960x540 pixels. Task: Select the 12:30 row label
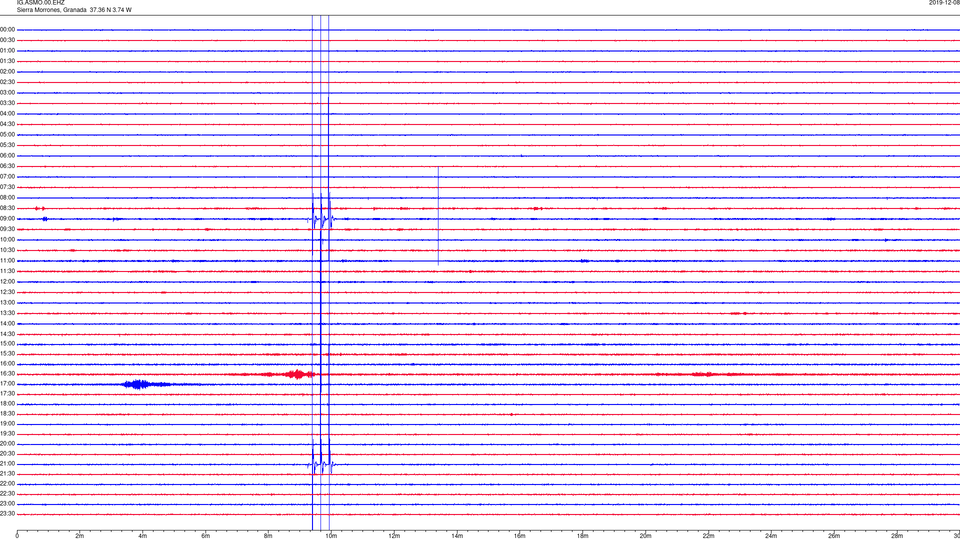tap(7, 292)
